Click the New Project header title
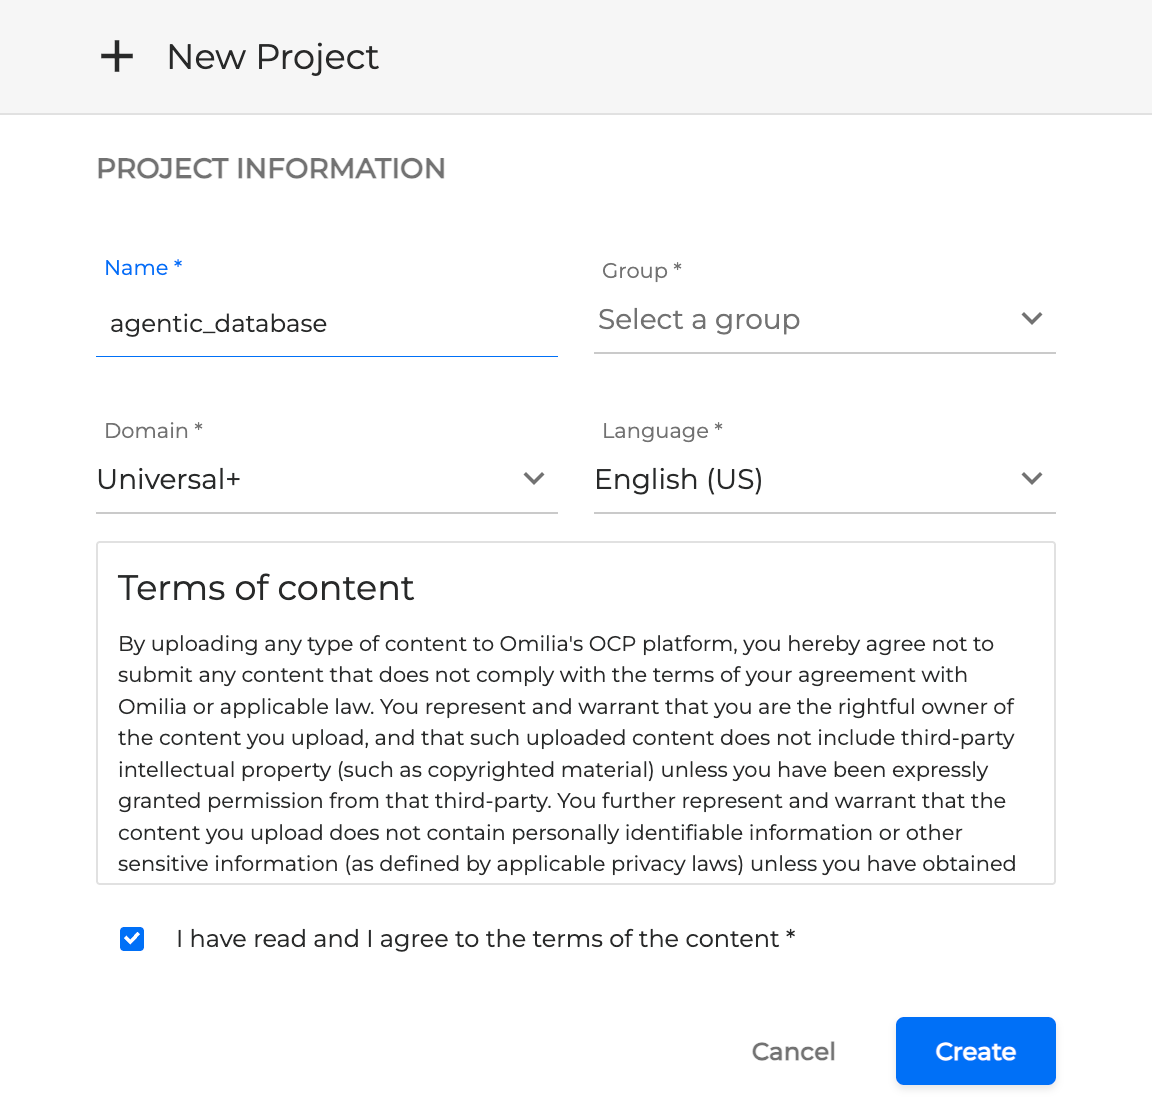 272,57
